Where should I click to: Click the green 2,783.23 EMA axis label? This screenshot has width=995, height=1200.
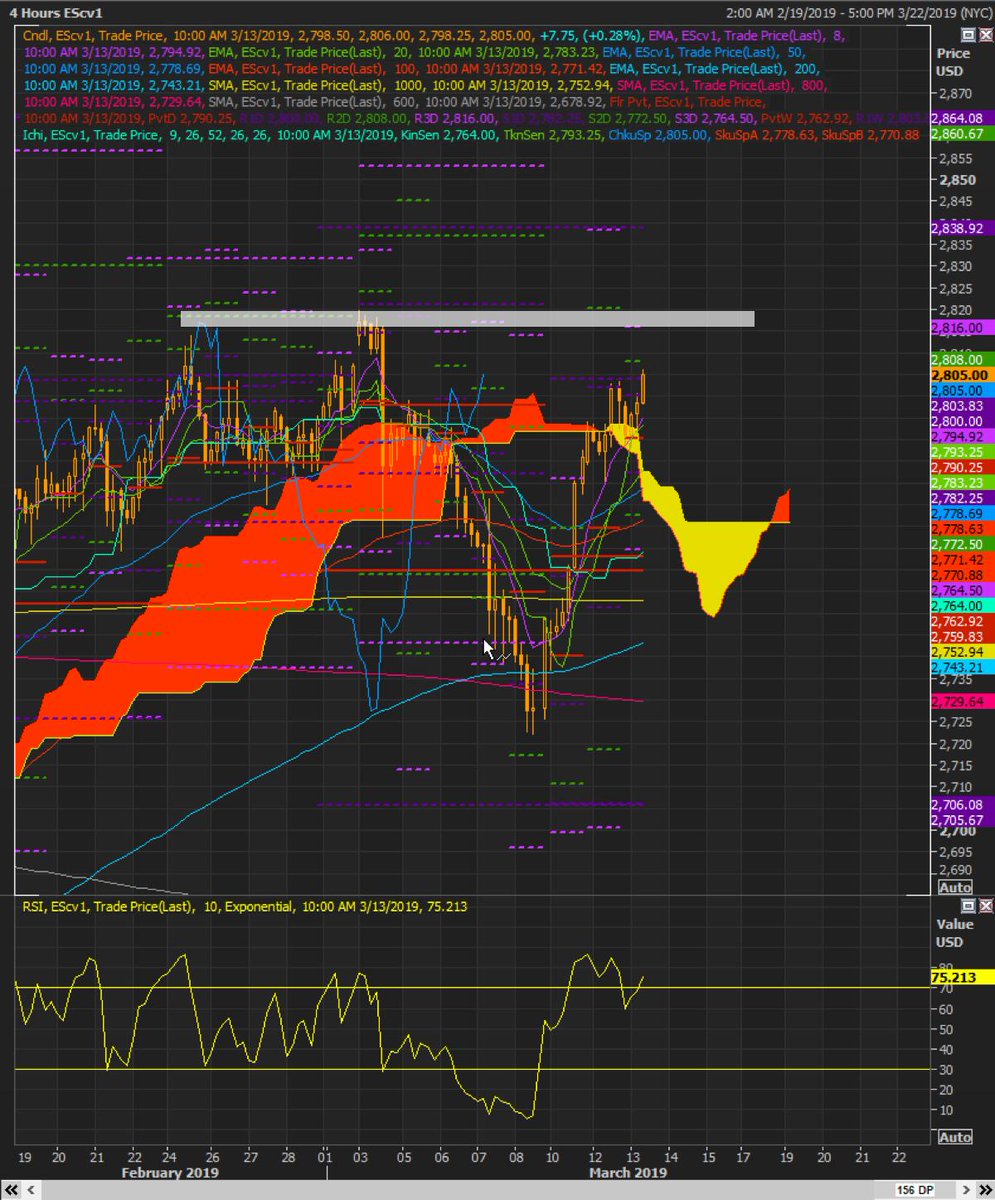coord(961,482)
